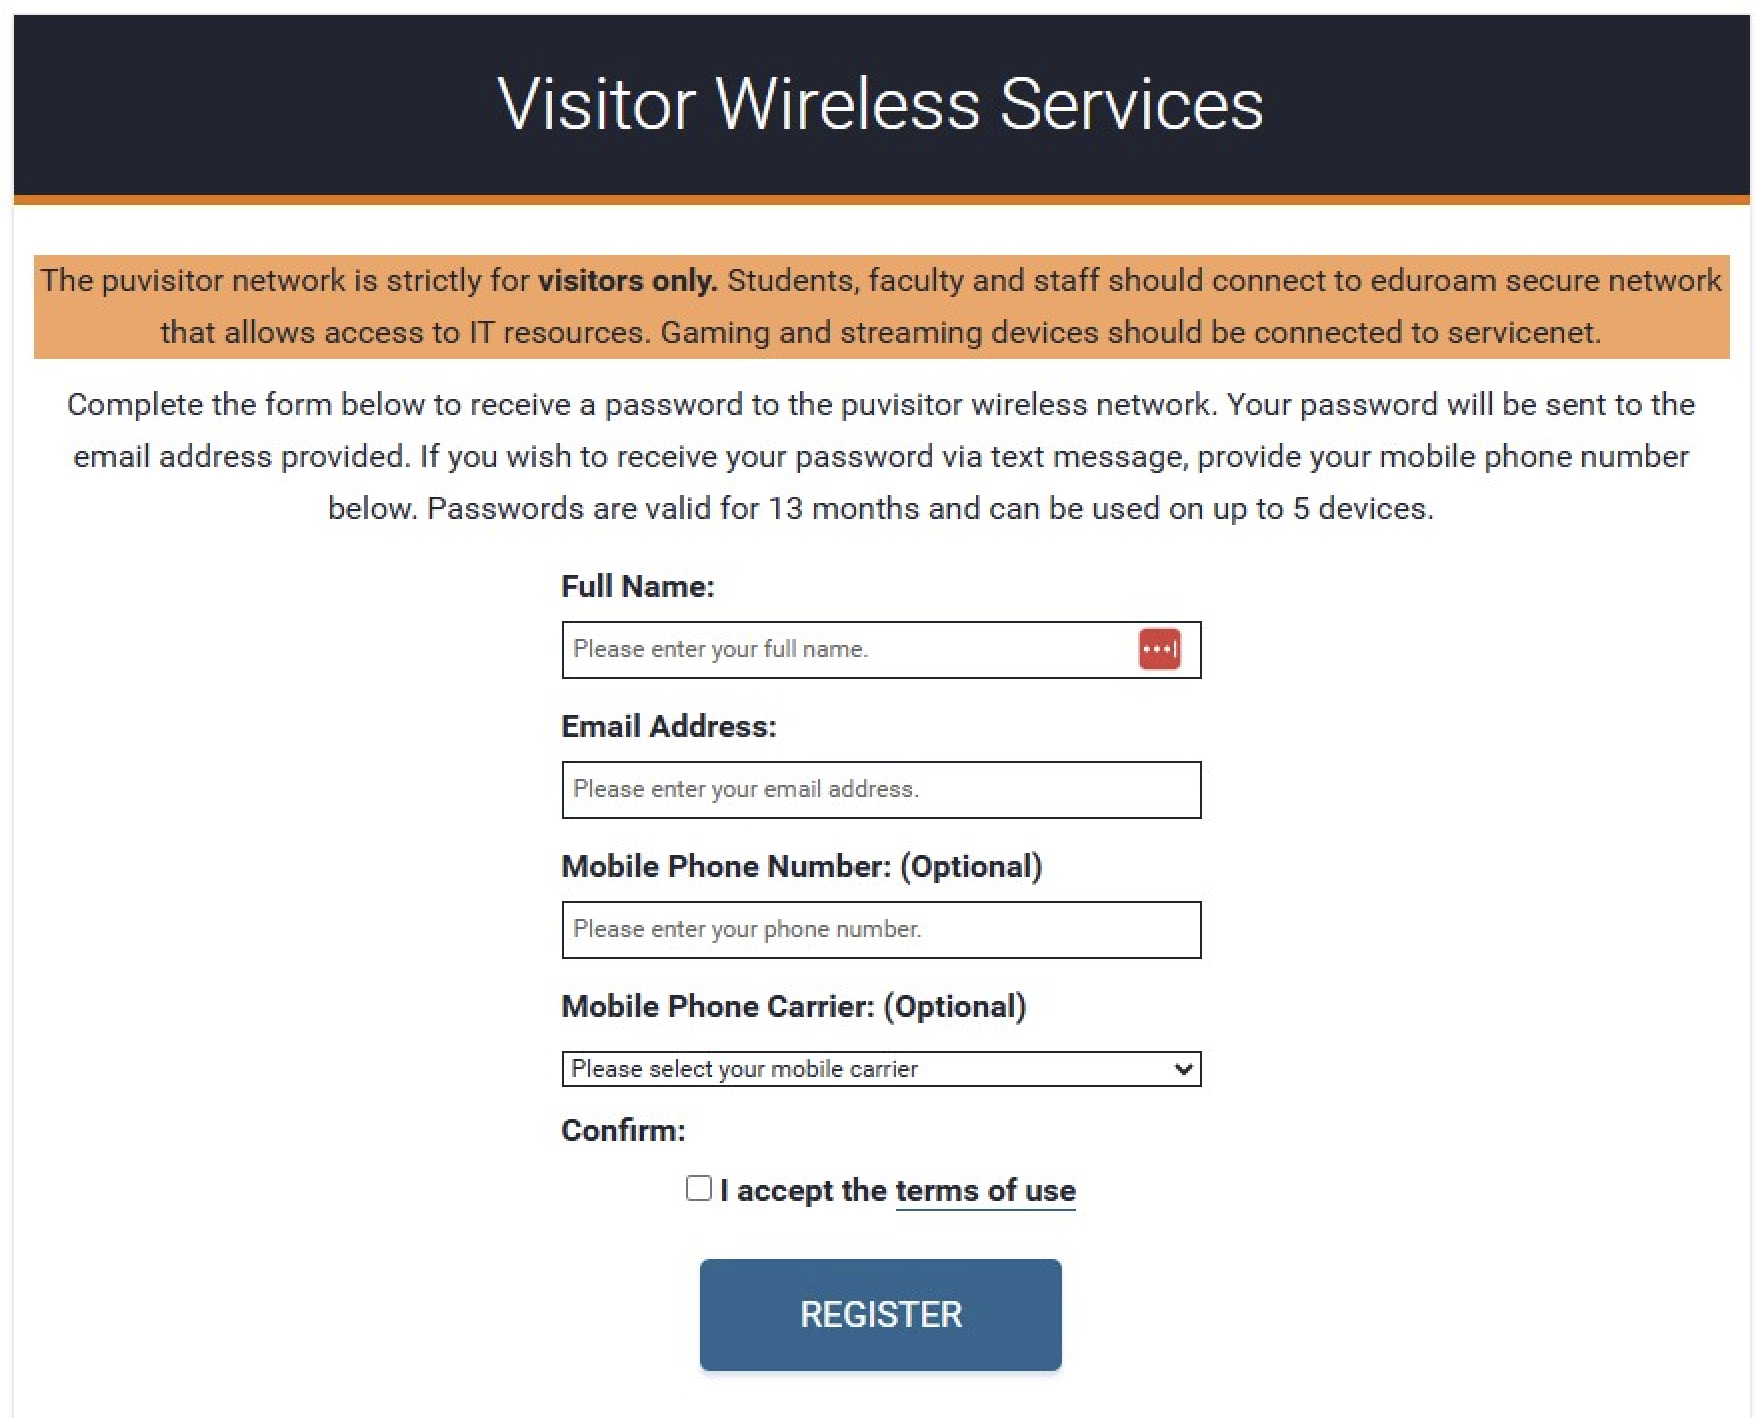Click the "Full Name:" label

pos(638,586)
